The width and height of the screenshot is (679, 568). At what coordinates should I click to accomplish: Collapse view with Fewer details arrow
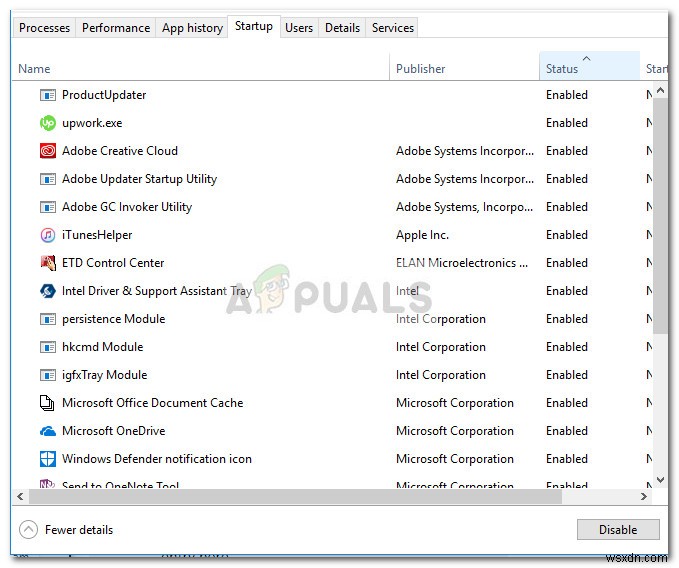pos(29,529)
